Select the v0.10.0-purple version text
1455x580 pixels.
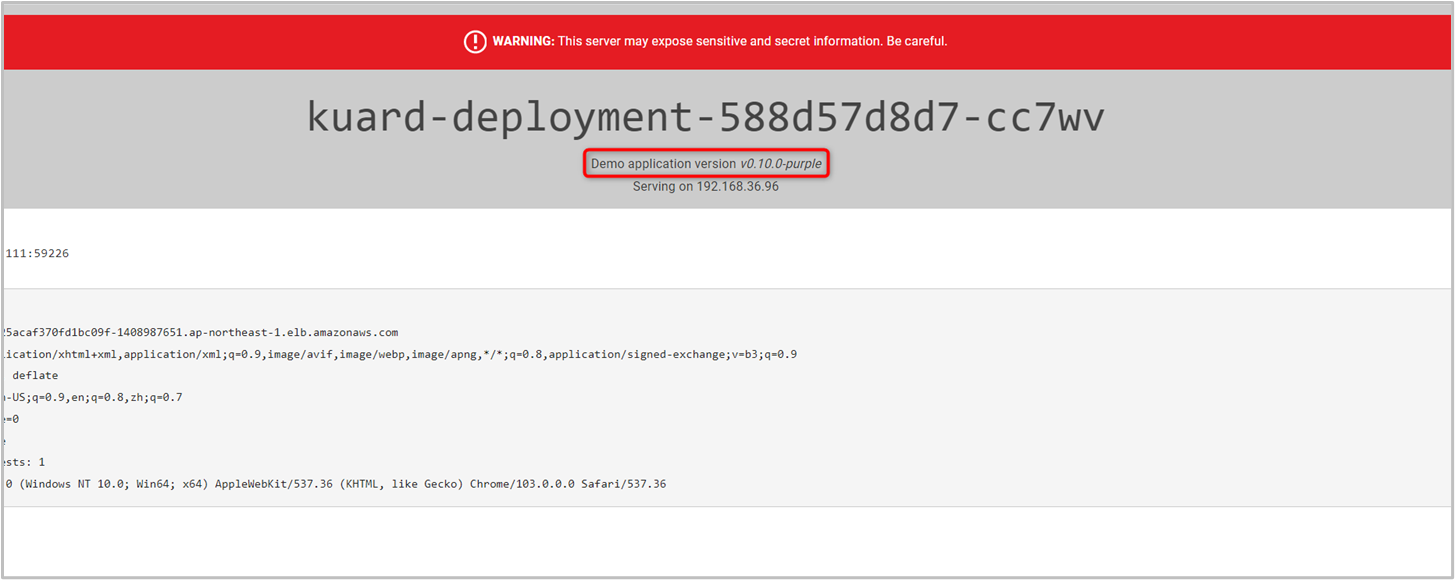(x=781, y=164)
